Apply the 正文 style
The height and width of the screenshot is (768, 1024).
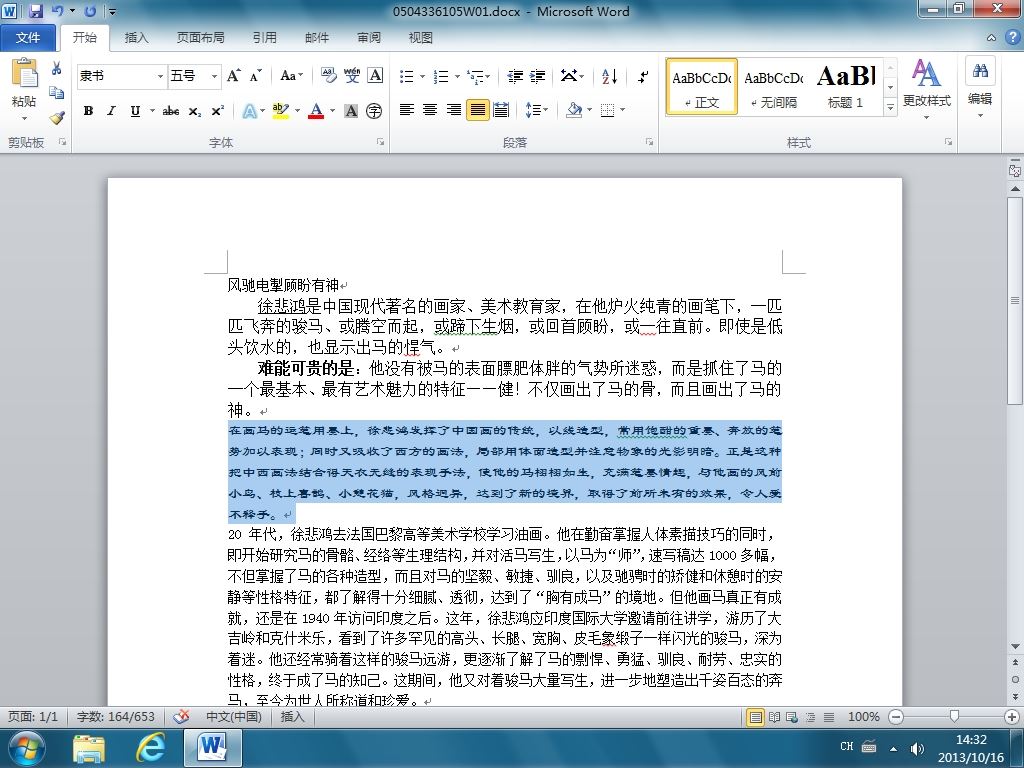click(701, 87)
